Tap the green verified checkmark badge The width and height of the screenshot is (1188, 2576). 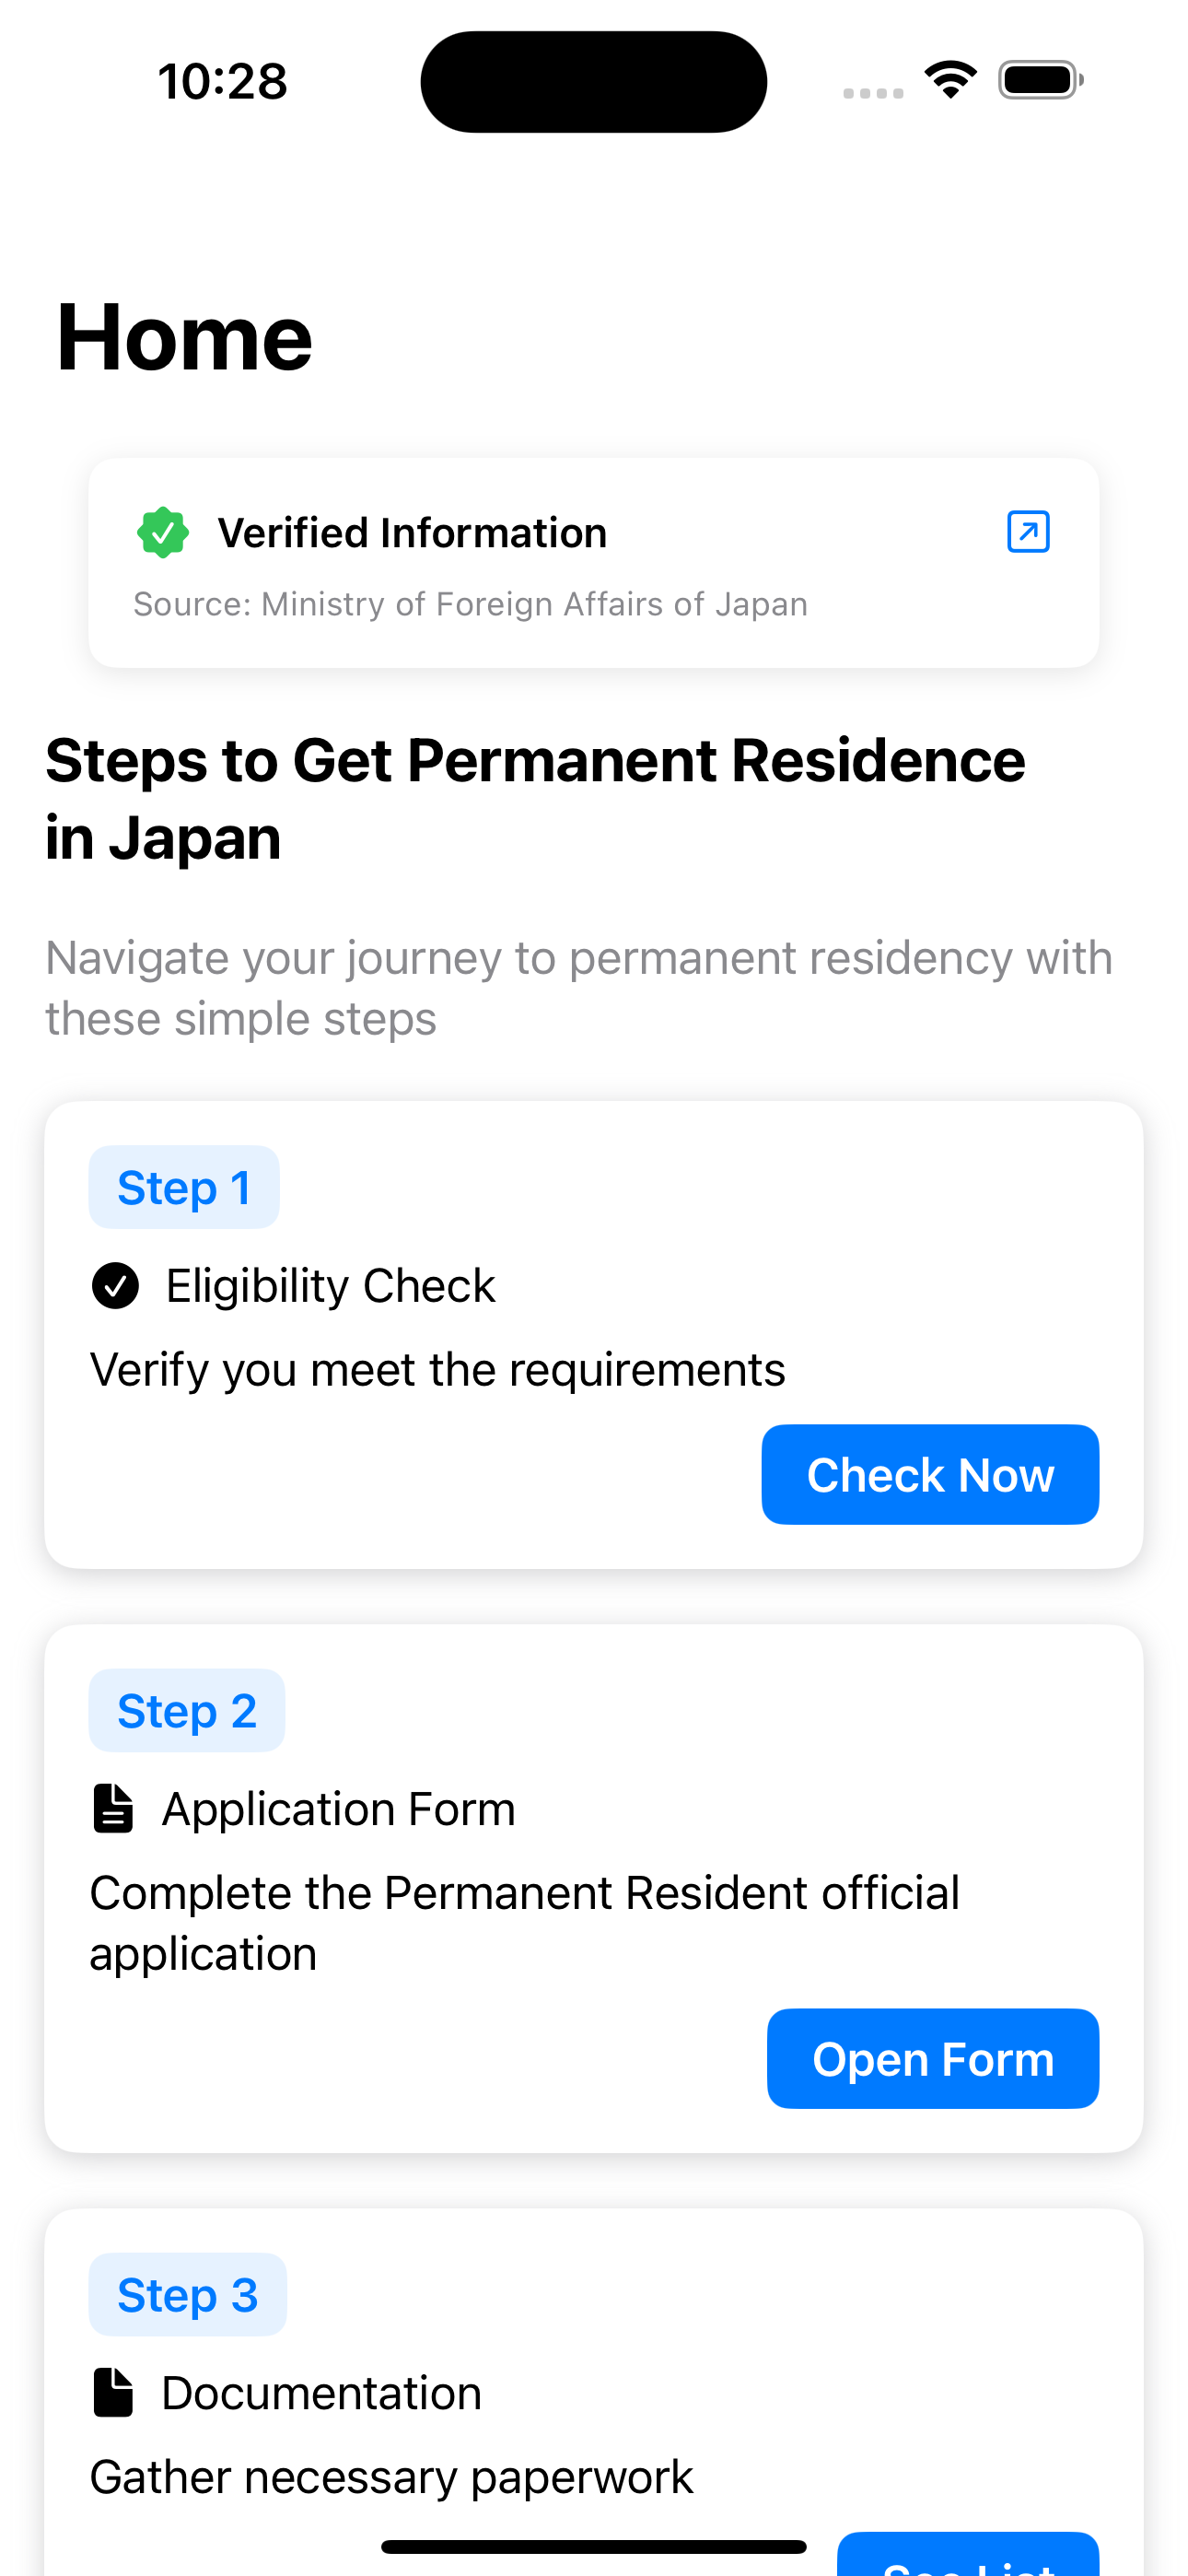[163, 532]
